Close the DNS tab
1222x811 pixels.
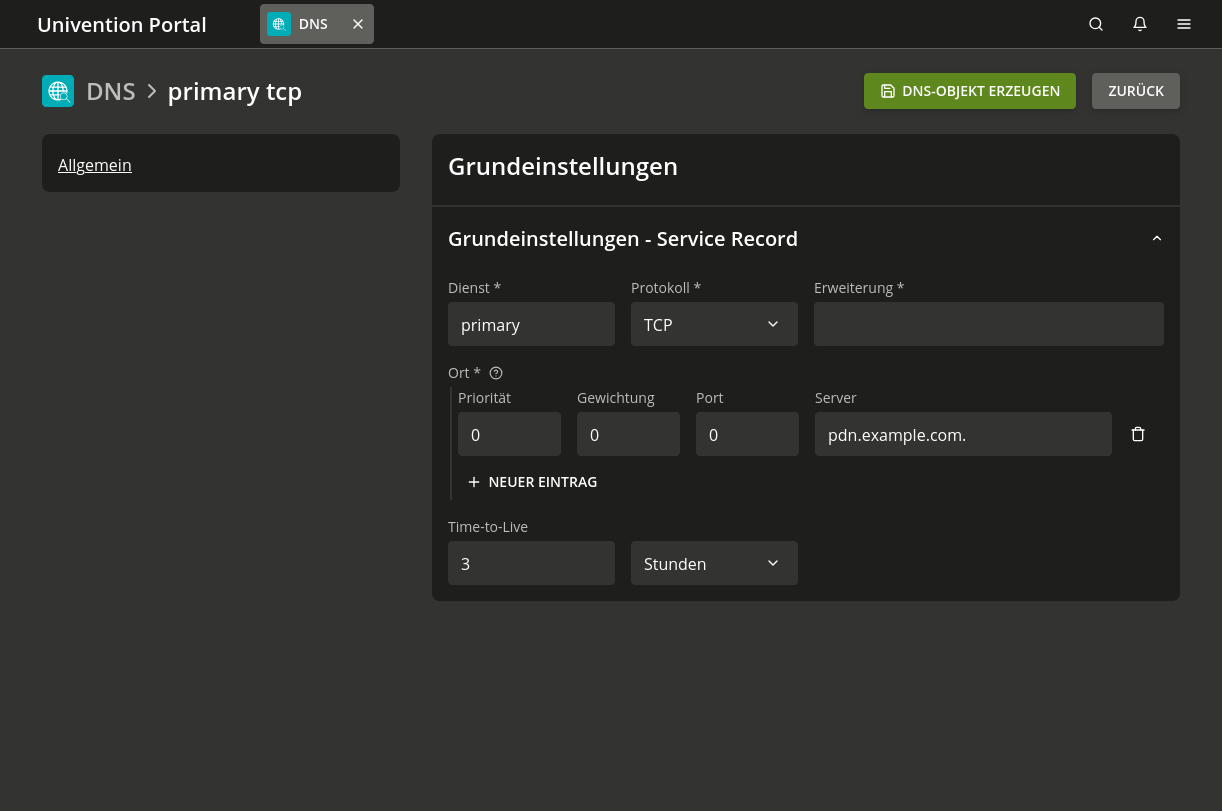coord(358,24)
